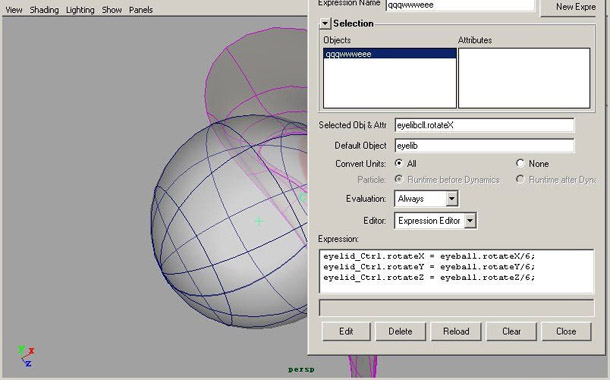Viewport: 610px width, 380px height.
Task: Select Convert Units All radio button
Action: pos(399,163)
